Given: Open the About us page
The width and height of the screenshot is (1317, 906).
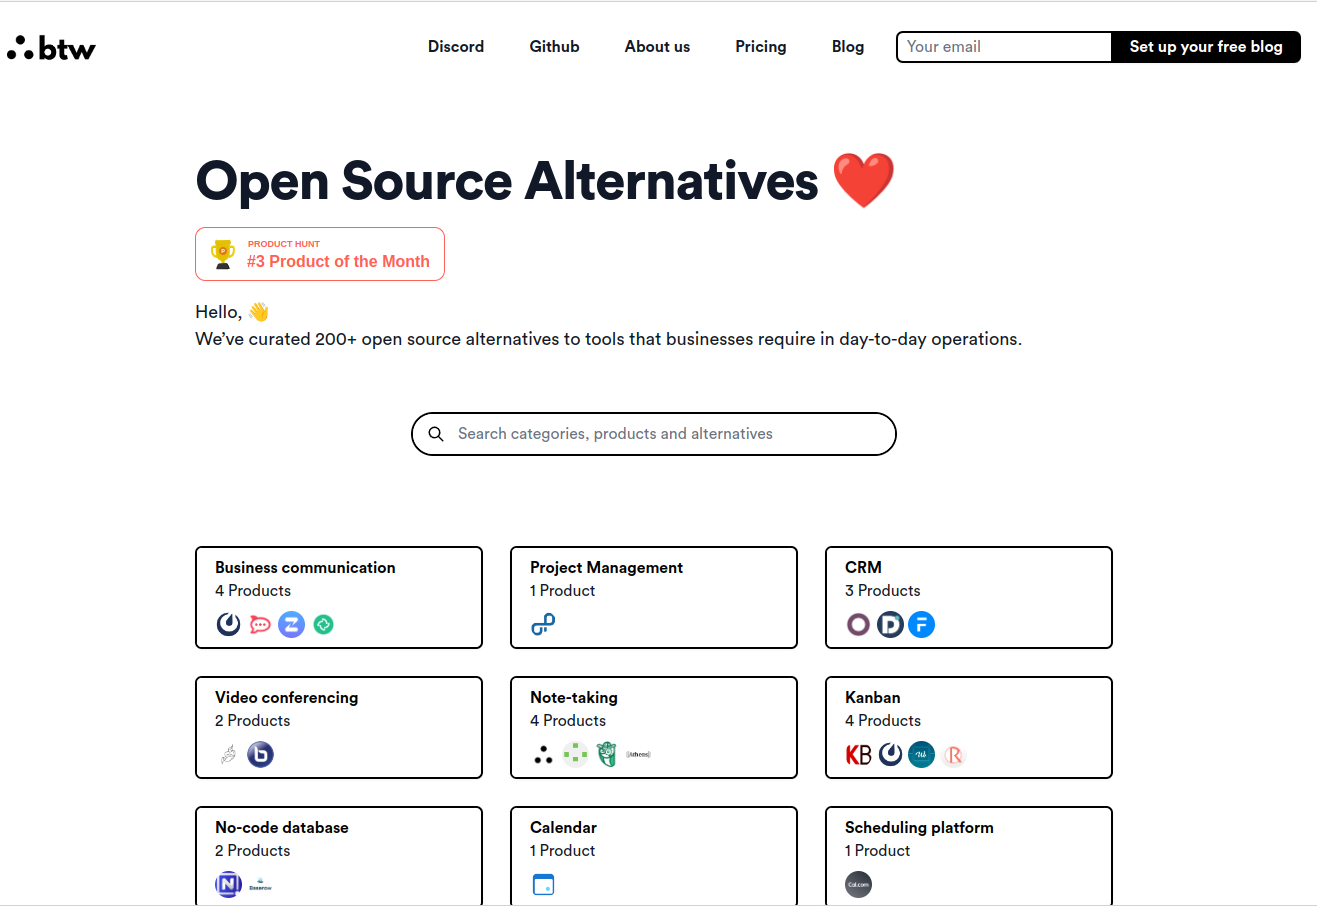Looking at the screenshot, I should pos(657,47).
